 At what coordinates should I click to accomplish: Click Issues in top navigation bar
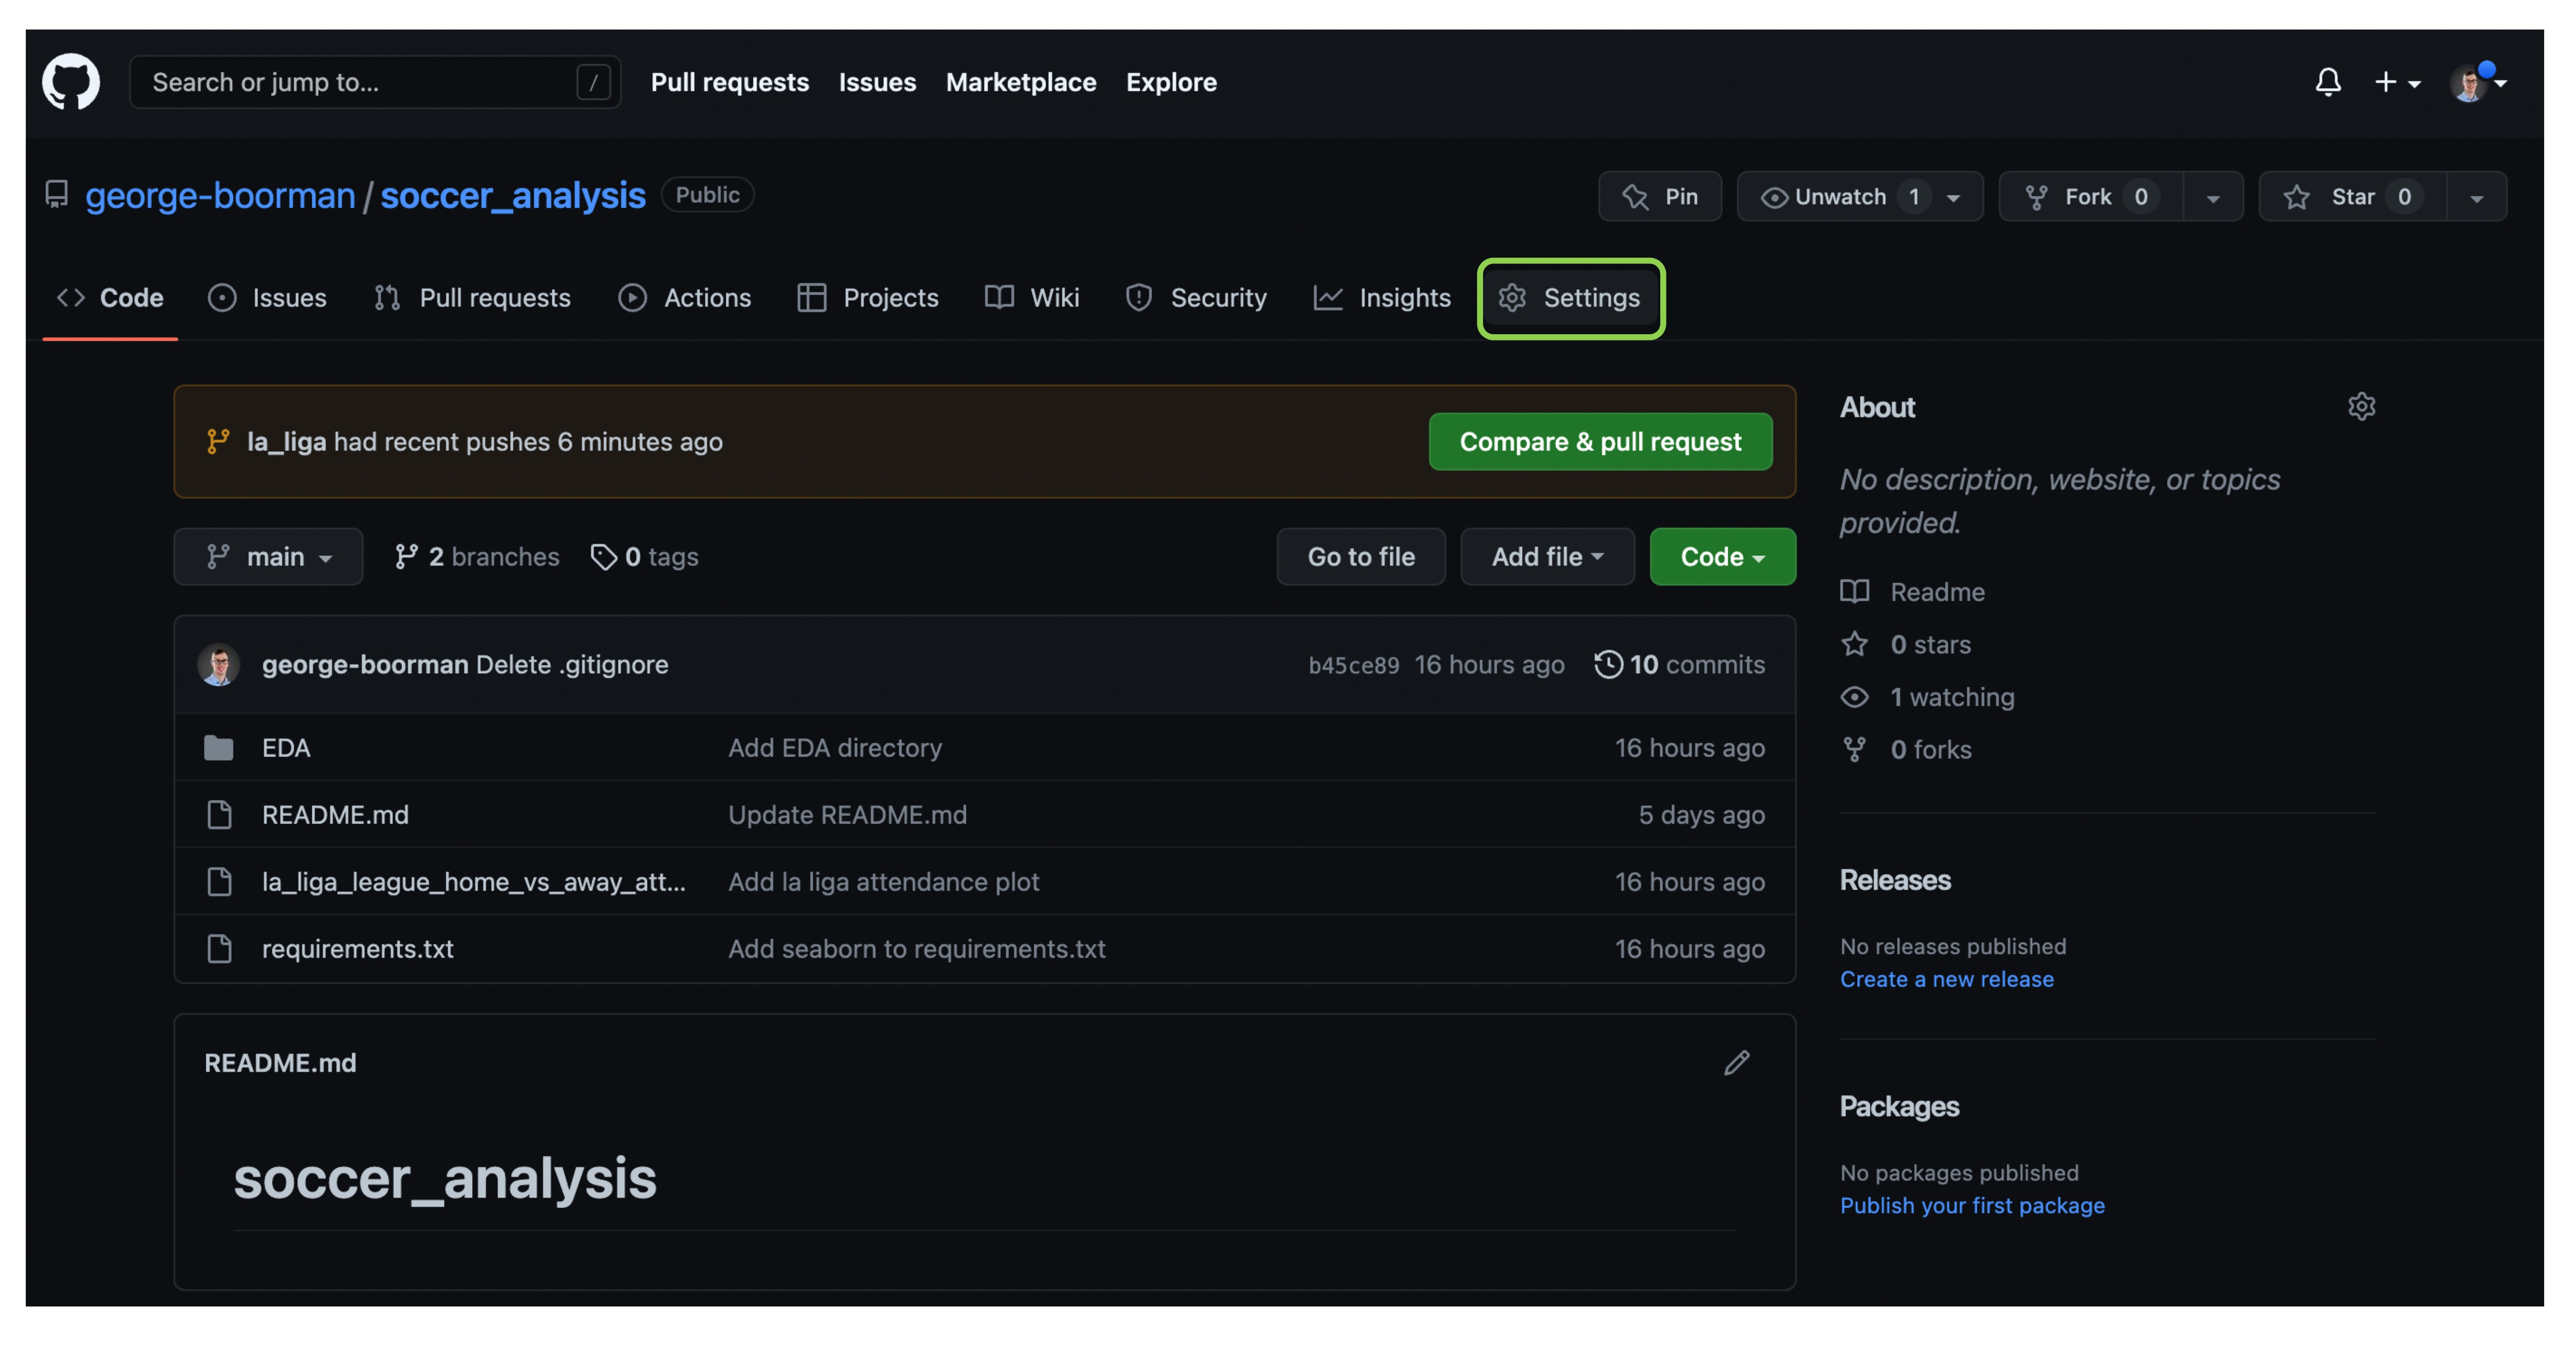(877, 82)
